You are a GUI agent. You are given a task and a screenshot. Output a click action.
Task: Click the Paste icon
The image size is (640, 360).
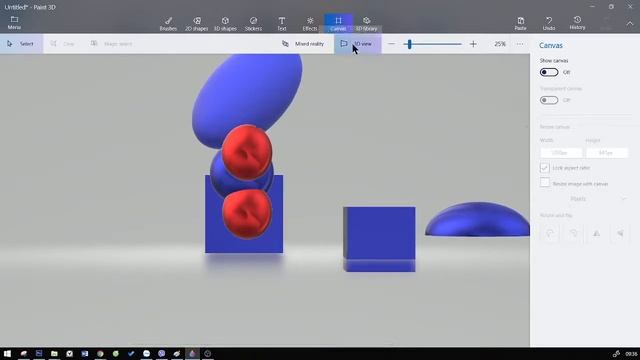520,23
